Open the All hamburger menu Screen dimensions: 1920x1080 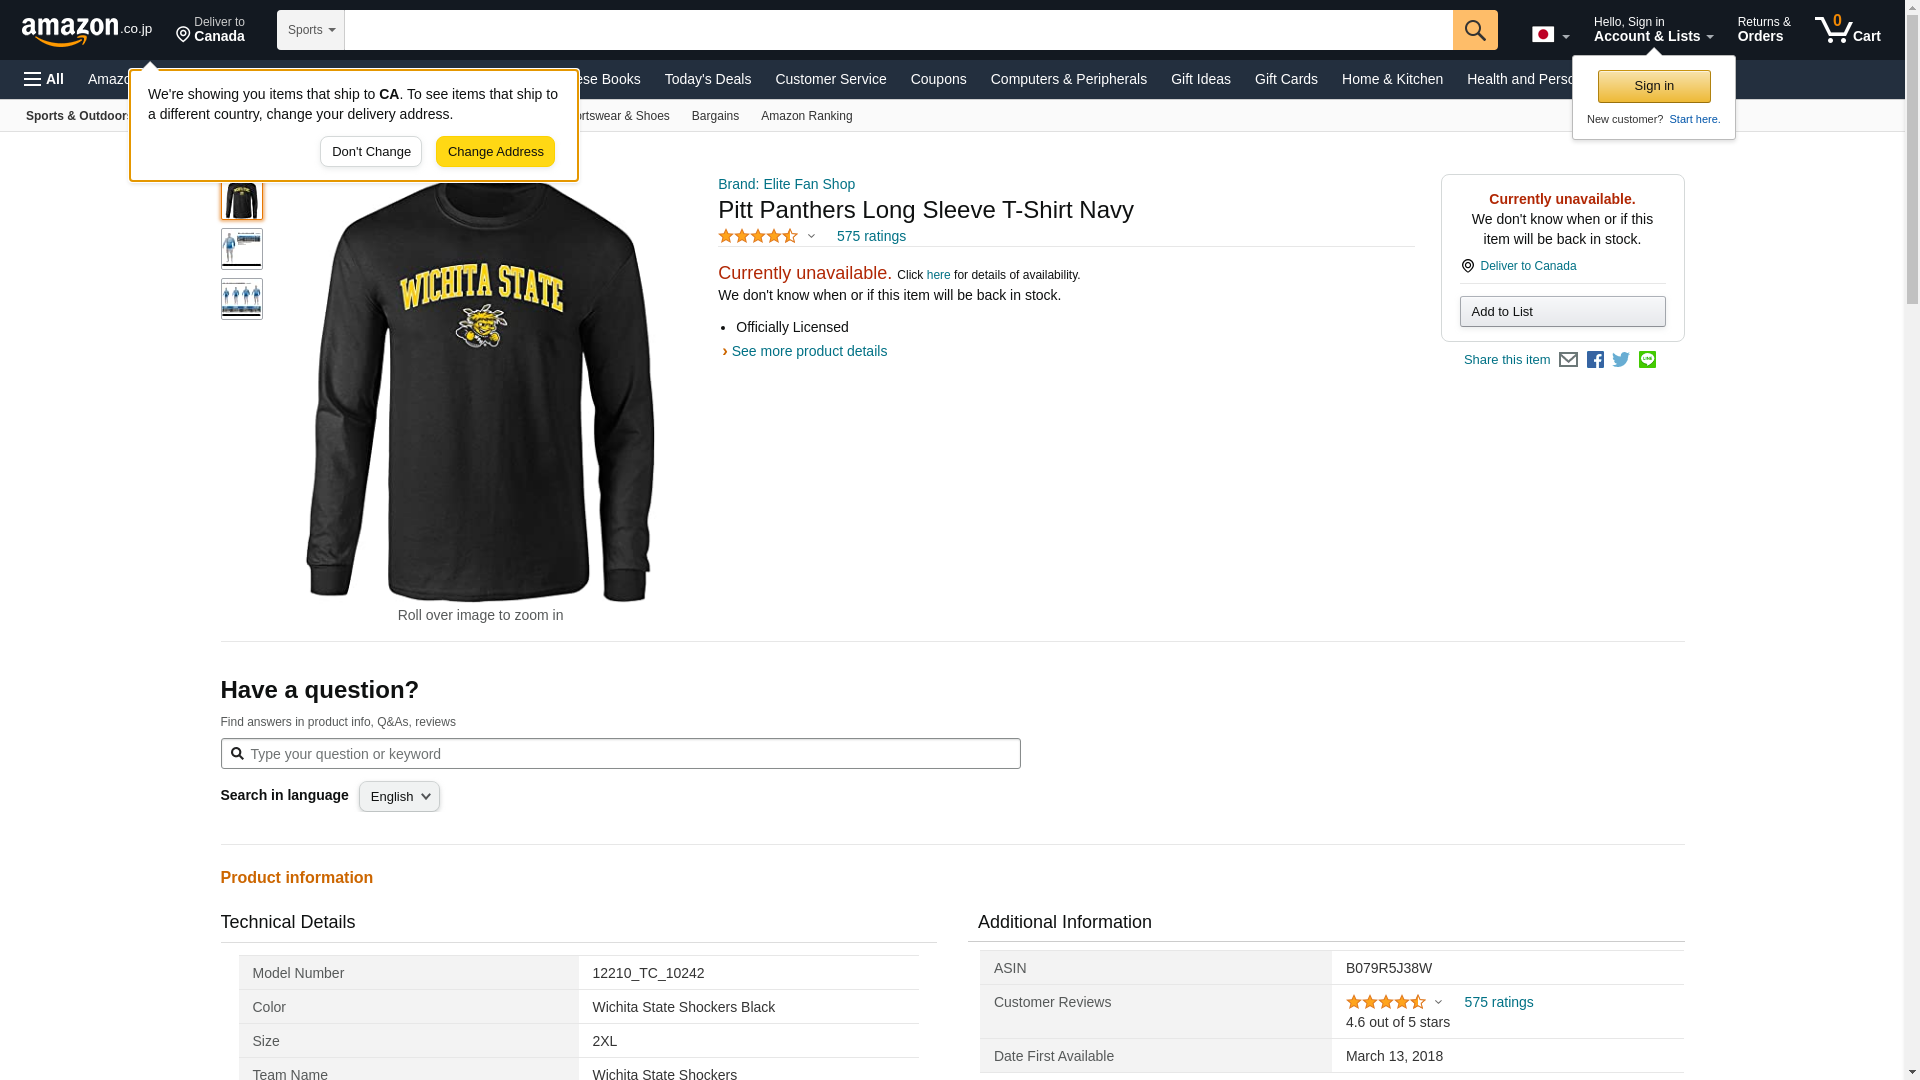click(x=44, y=79)
